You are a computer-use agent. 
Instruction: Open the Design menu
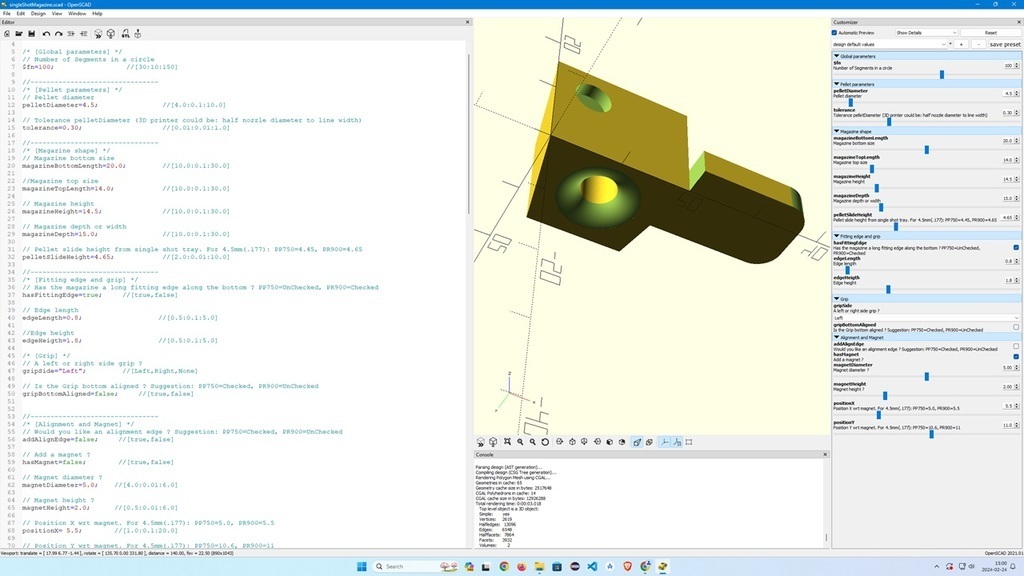point(39,13)
